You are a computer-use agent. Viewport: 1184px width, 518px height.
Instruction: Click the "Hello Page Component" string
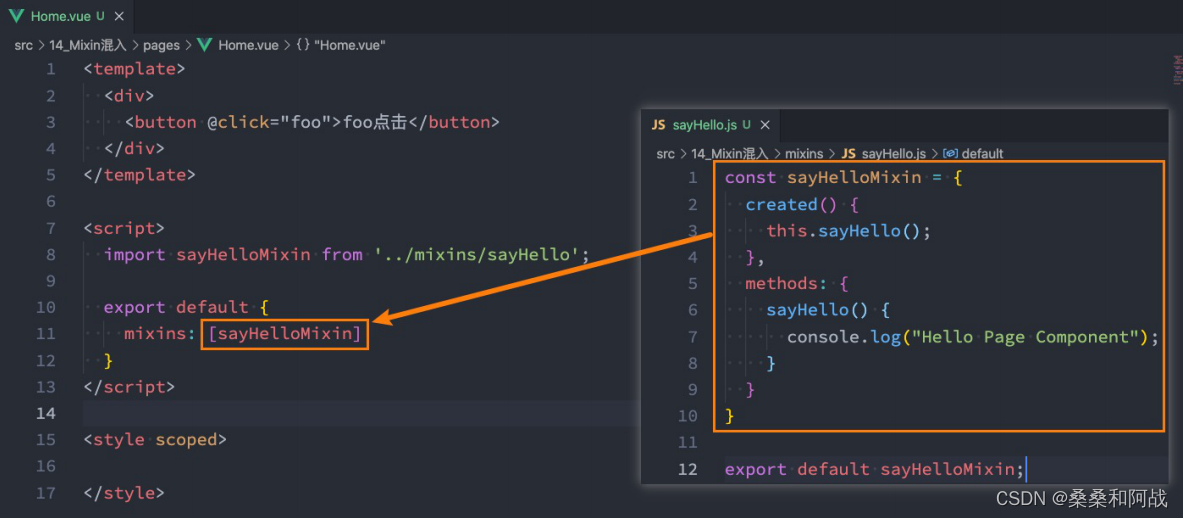pyautogui.click(x=1025, y=336)
